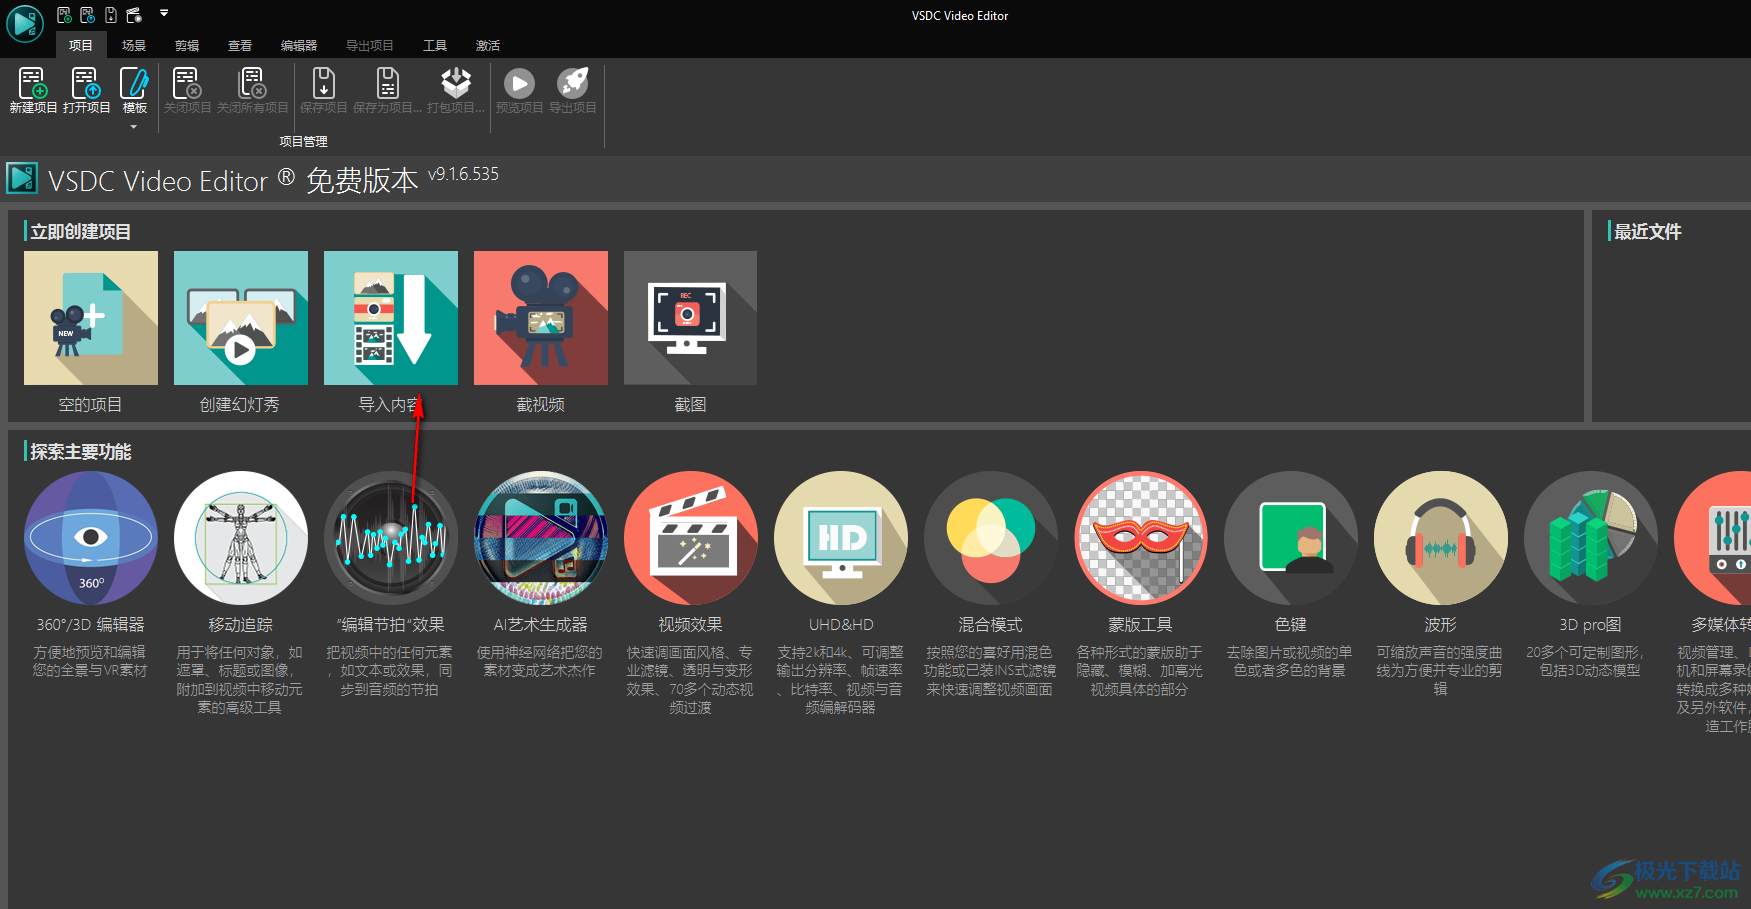1751x909 pixels.
Task: Open the 多媒体 mixer icon at right edge
Action: click(1713, 538)
